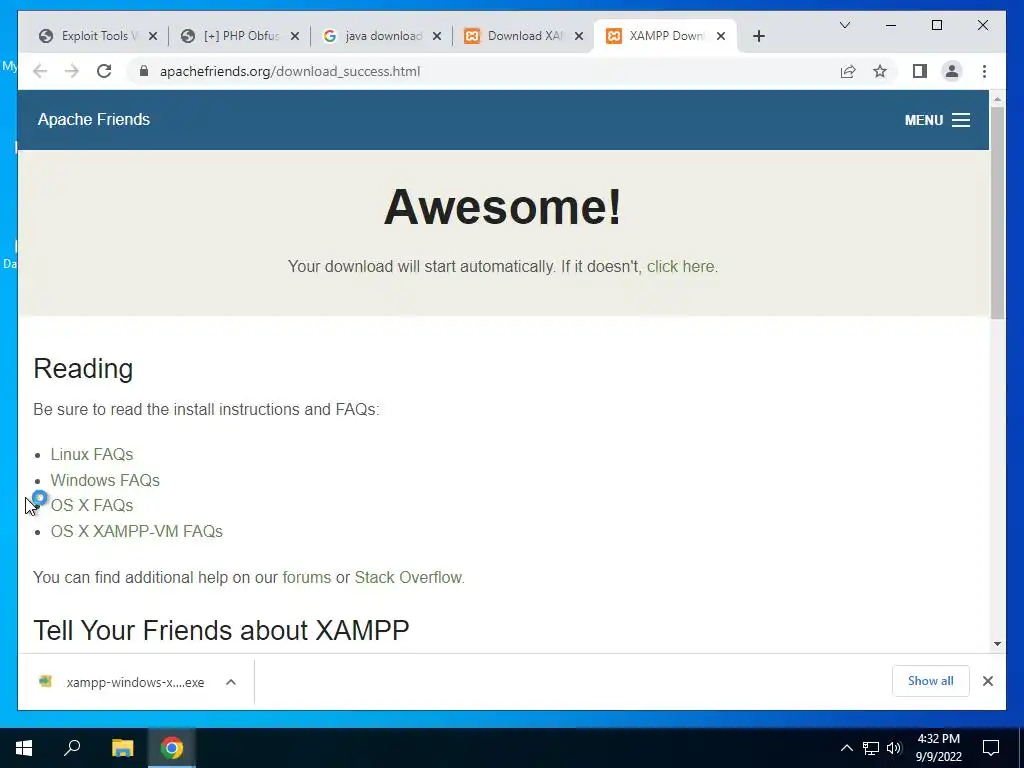
Task: Open File Explorer from taskbar
Action: (122, 748)
